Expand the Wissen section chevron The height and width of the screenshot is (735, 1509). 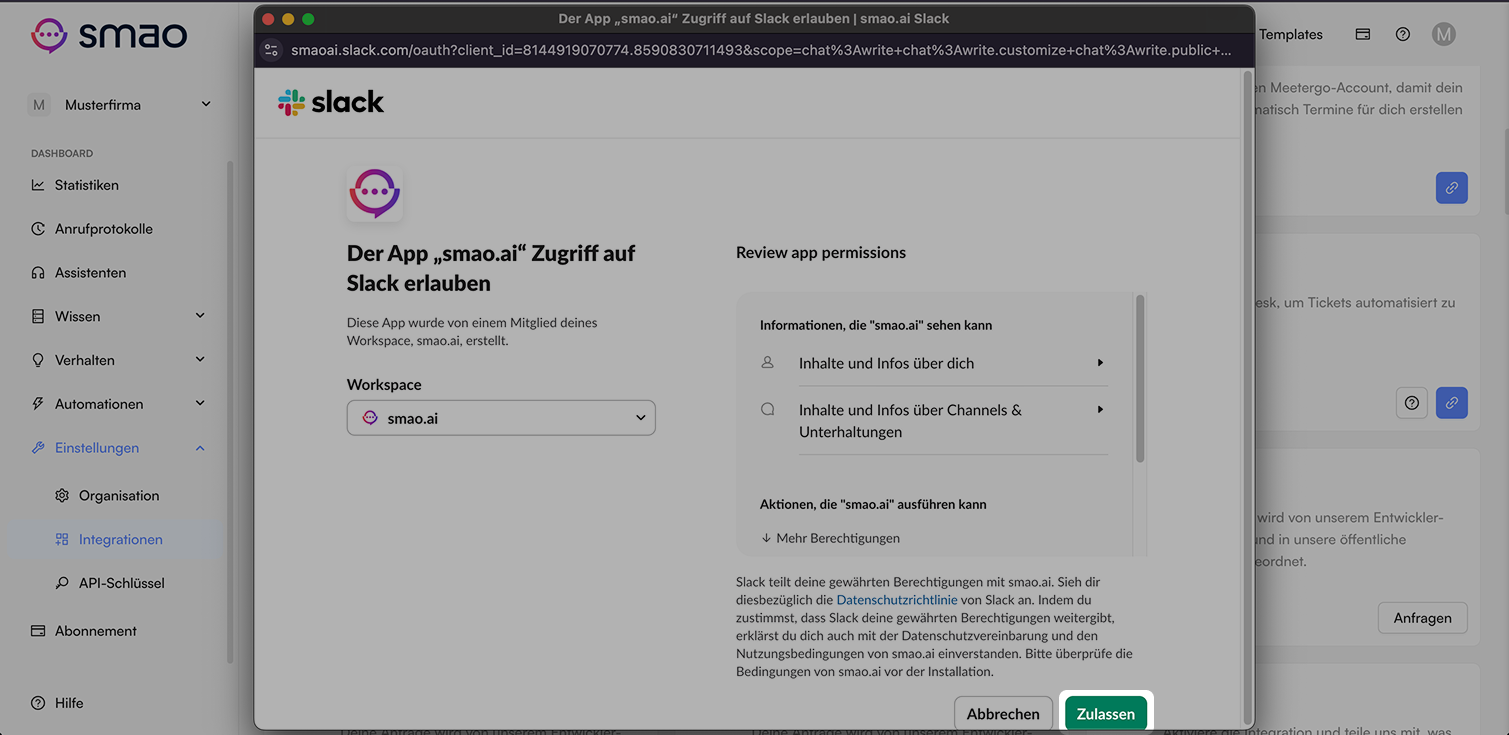point(200,316)
